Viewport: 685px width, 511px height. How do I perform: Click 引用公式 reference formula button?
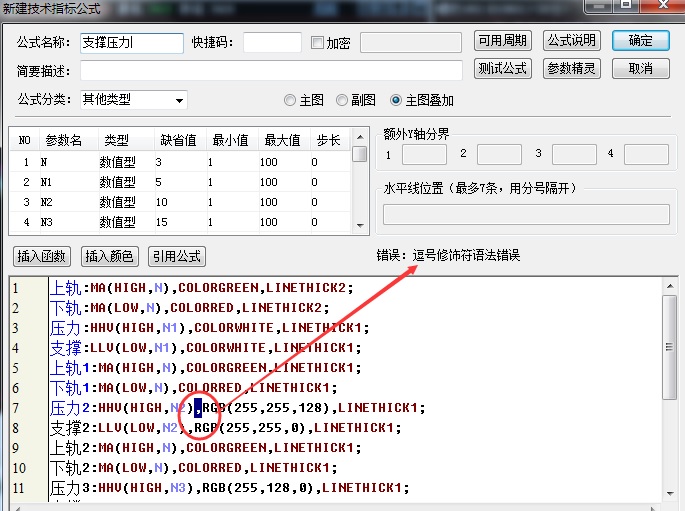[177, 256]
